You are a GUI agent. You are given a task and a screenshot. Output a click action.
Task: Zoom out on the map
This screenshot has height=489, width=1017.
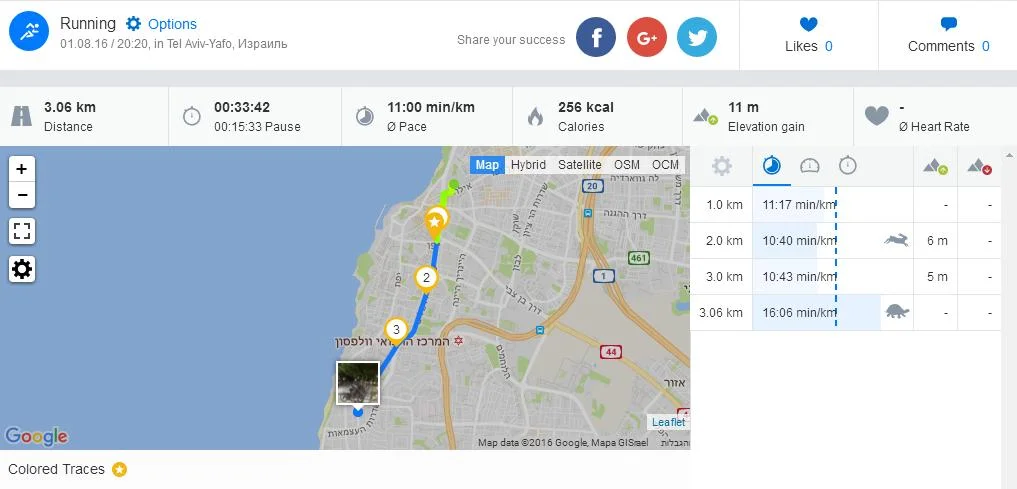click(22, 195)
